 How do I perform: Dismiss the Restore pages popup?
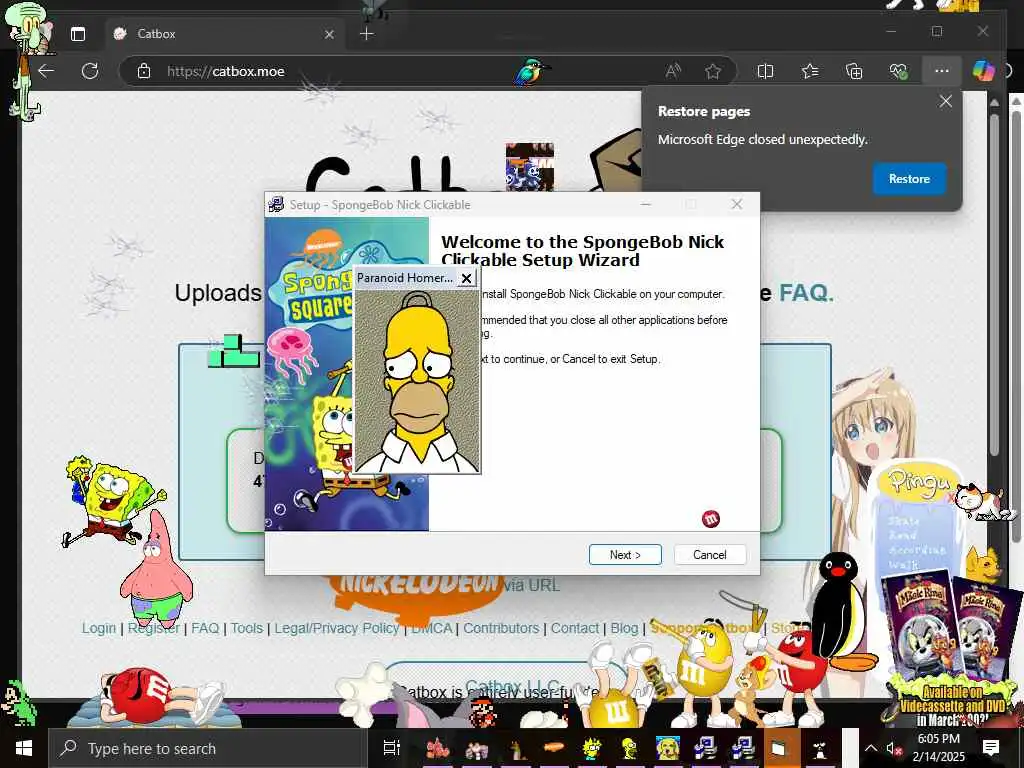click(x=945, y=101)
